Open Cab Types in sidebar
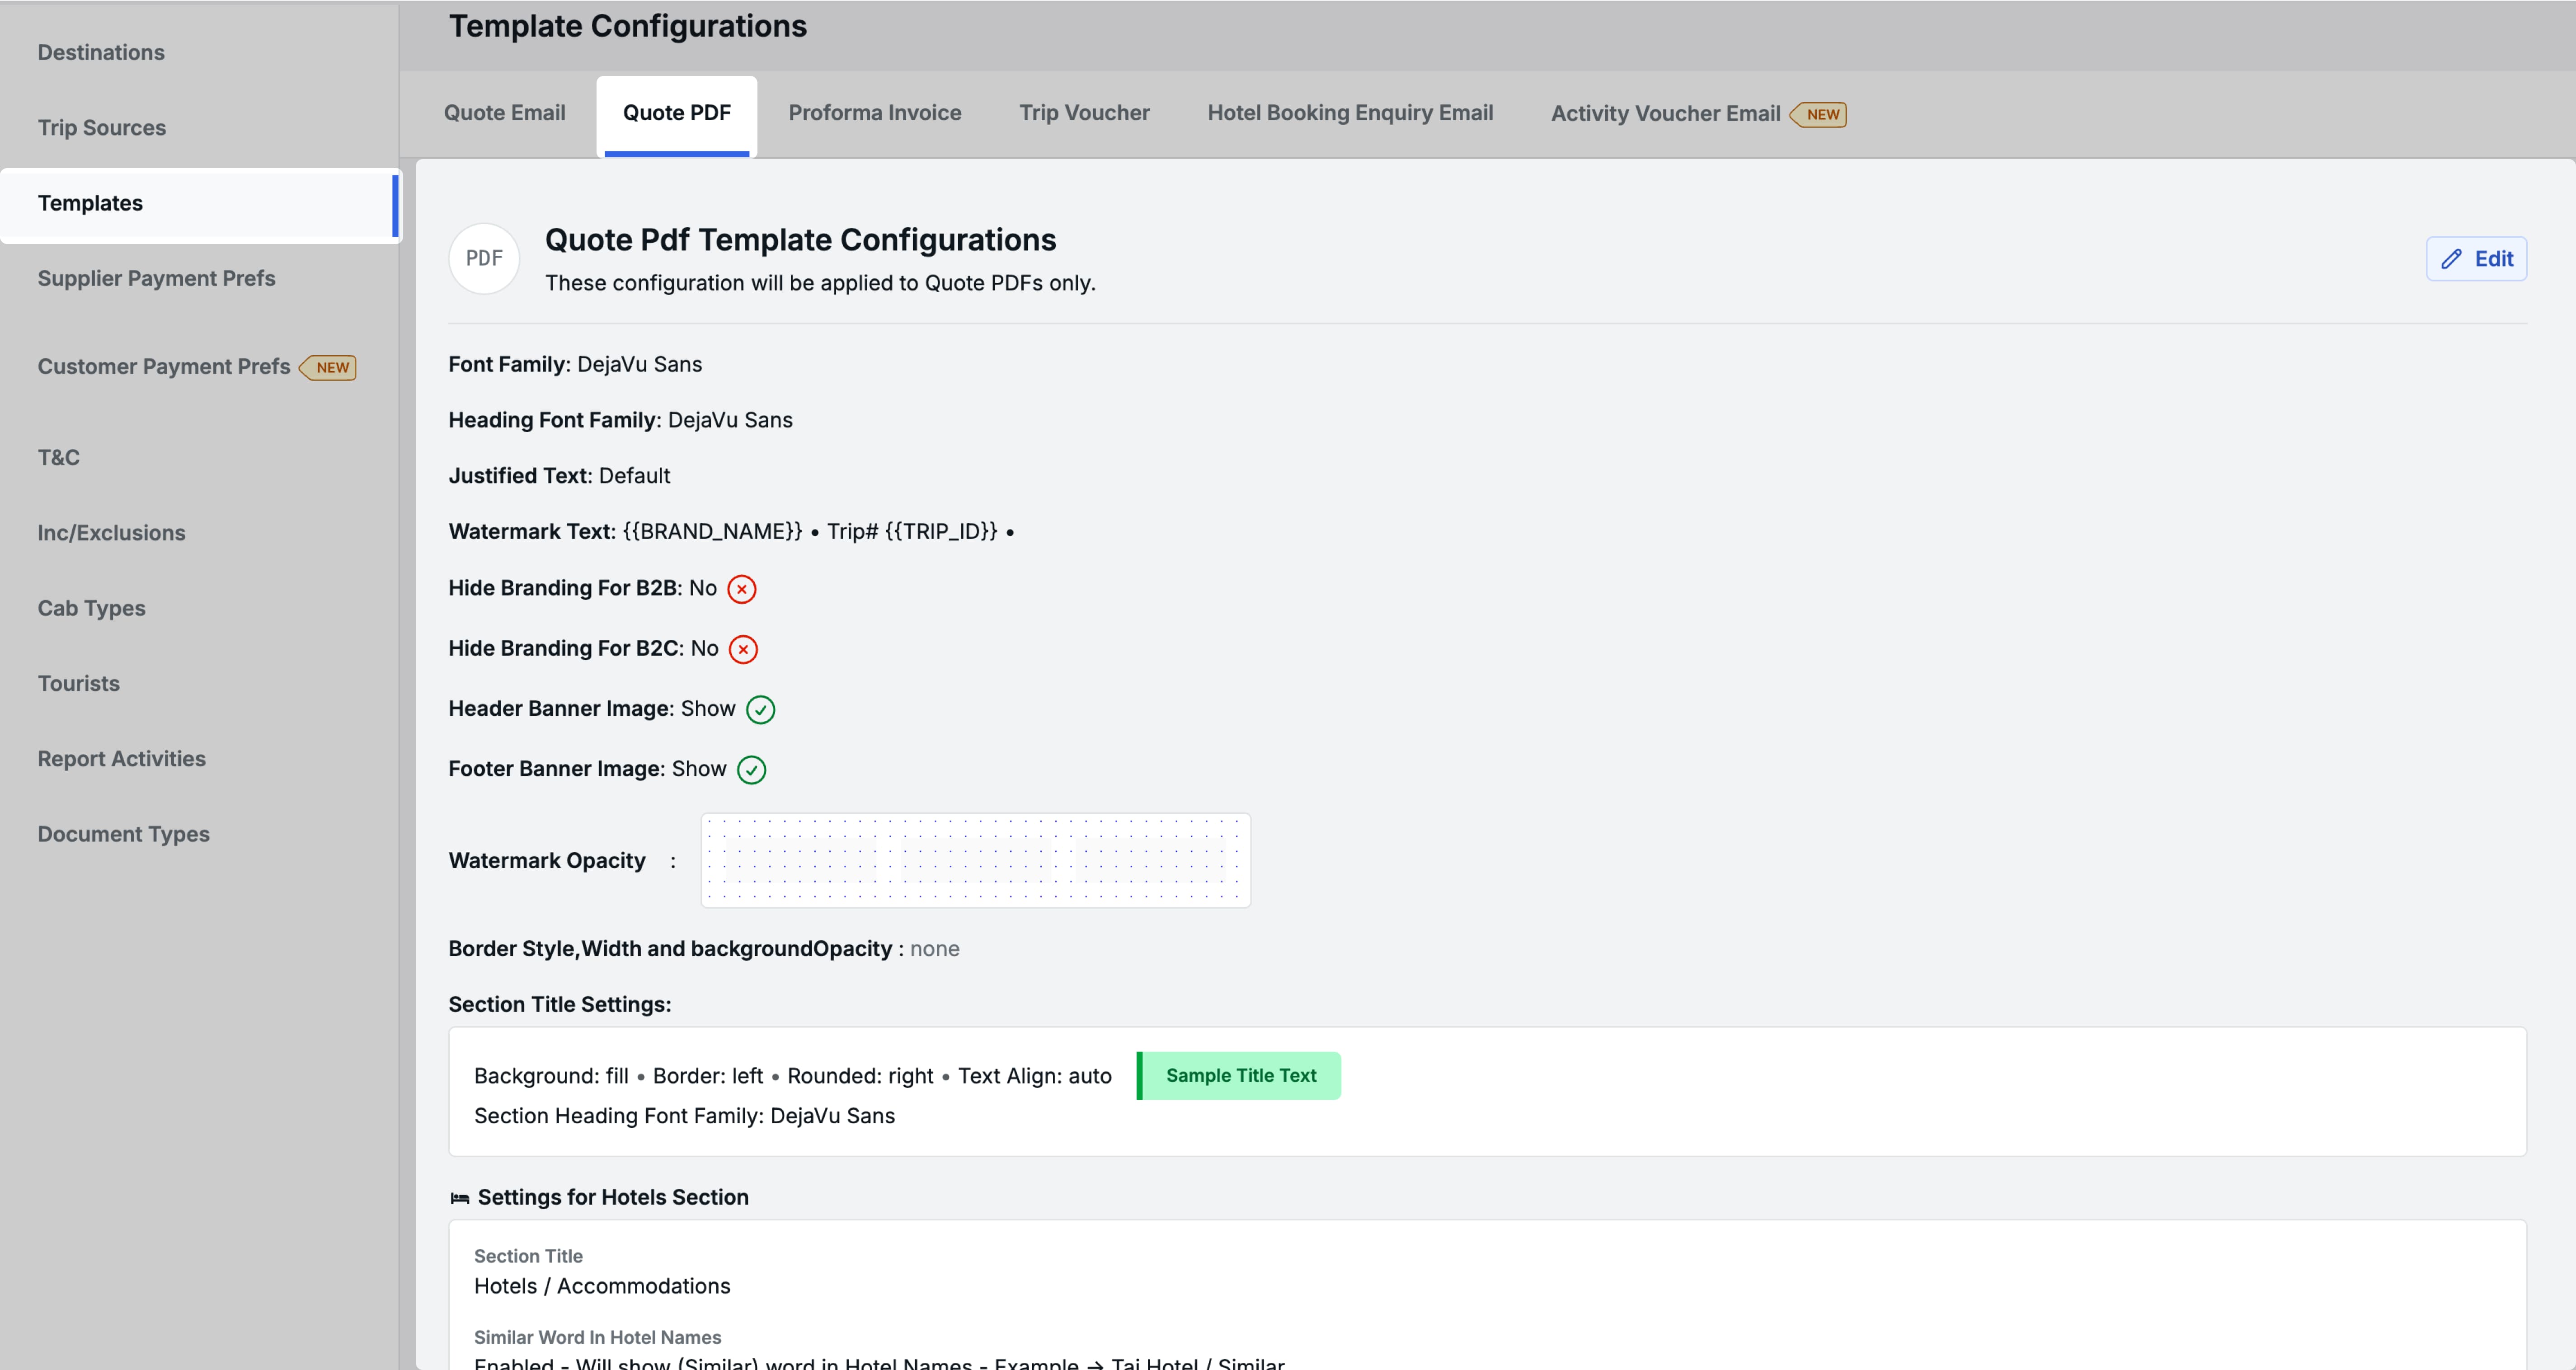Screen dimensions: 2576x1370 click(92, 608)
